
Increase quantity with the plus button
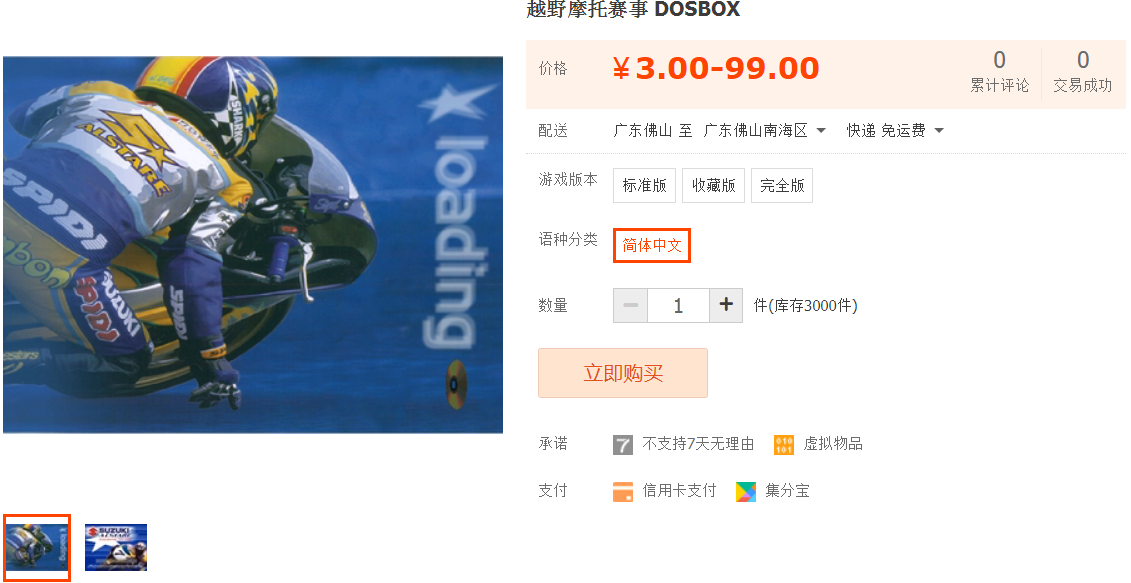click(726, 305)
